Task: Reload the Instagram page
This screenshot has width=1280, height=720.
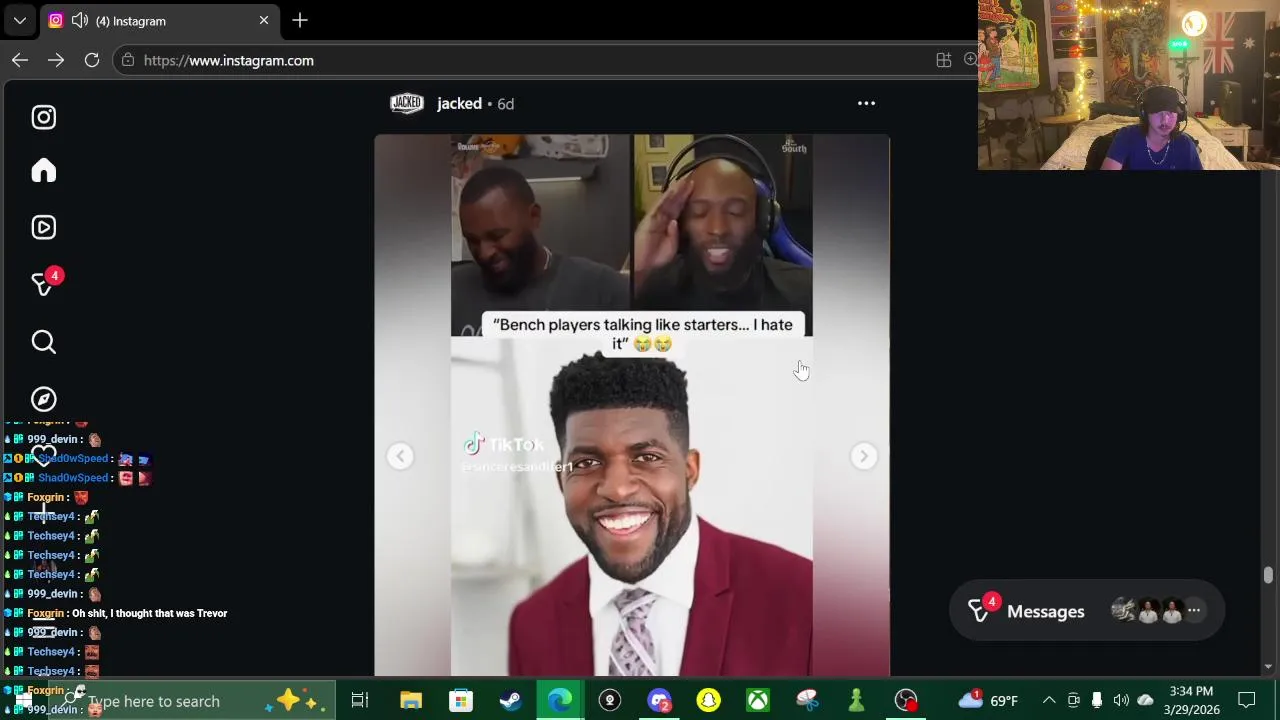Action: coord(92,60)
